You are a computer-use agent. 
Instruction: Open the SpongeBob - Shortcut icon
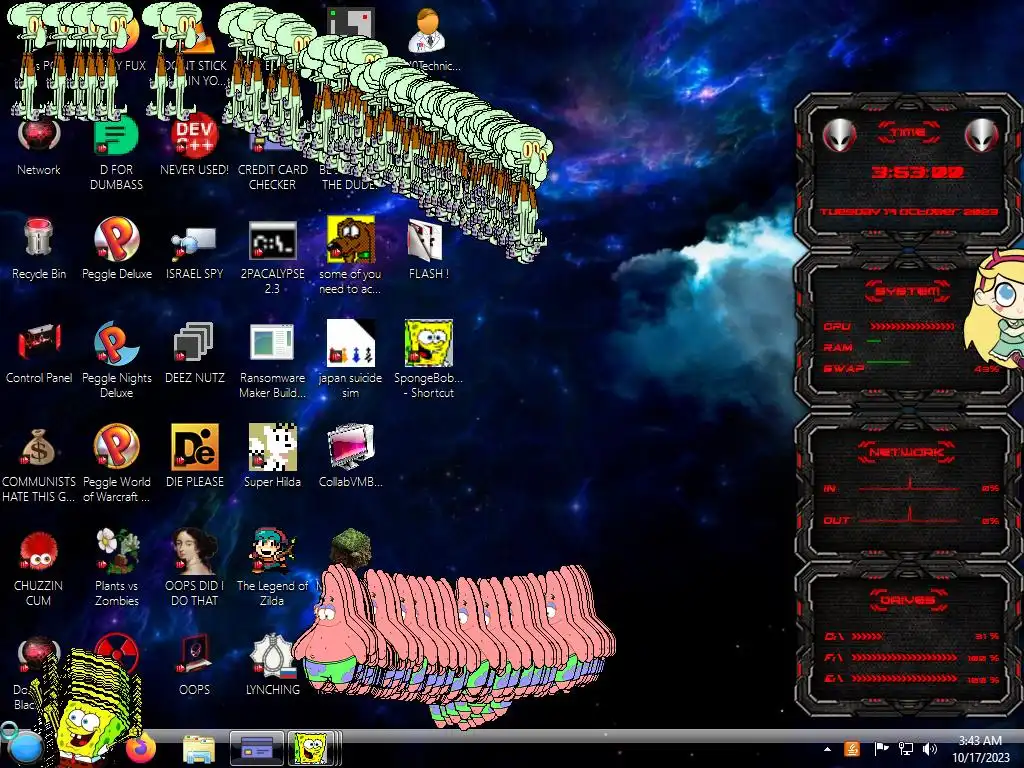pos(428,359)
